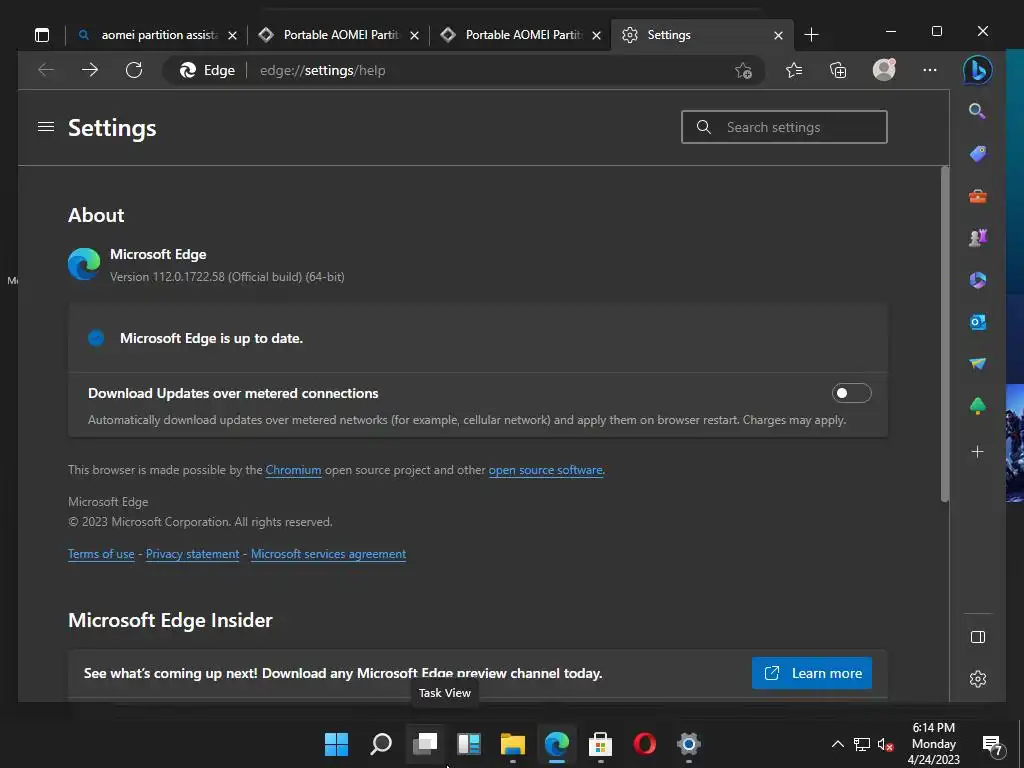Image resolution: width=1024 pixels, height=768 pixels.
Task: Open Bing Chat sidebar button
Action: (x=978, y=70)
